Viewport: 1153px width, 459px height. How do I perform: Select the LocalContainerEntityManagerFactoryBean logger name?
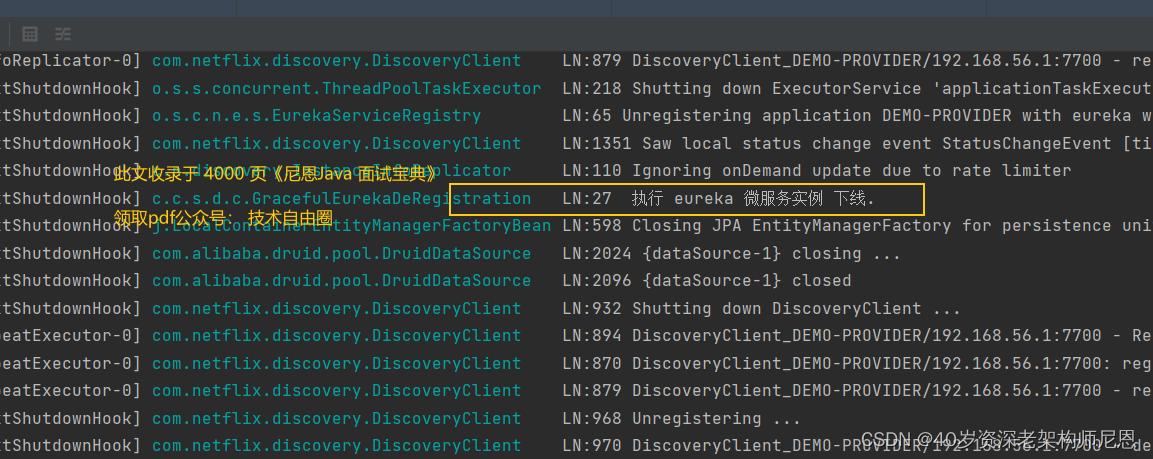click(x=351, y=226)
